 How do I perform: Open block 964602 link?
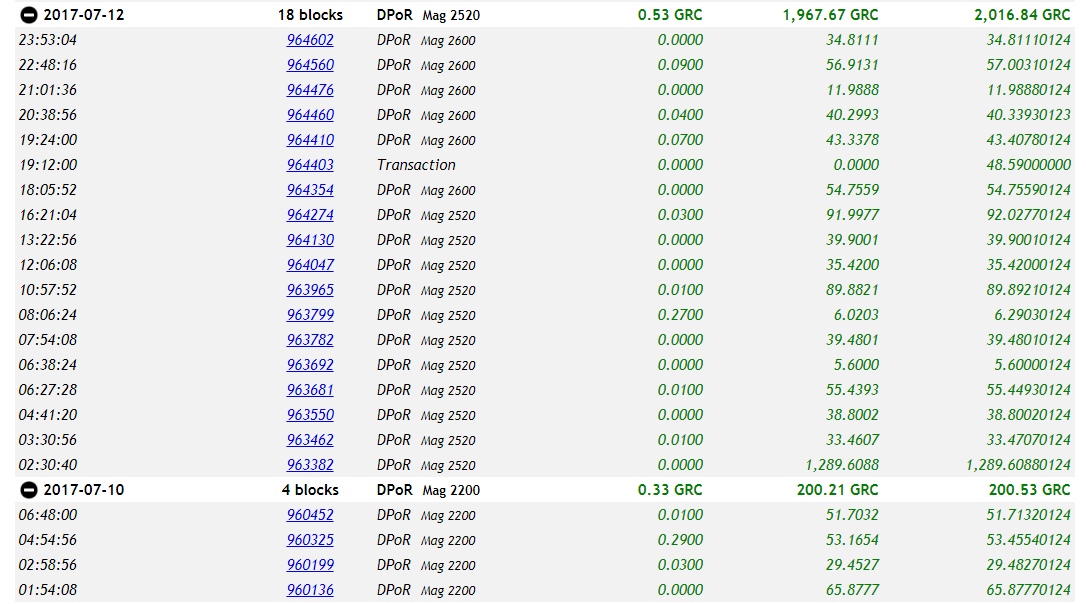310,40
